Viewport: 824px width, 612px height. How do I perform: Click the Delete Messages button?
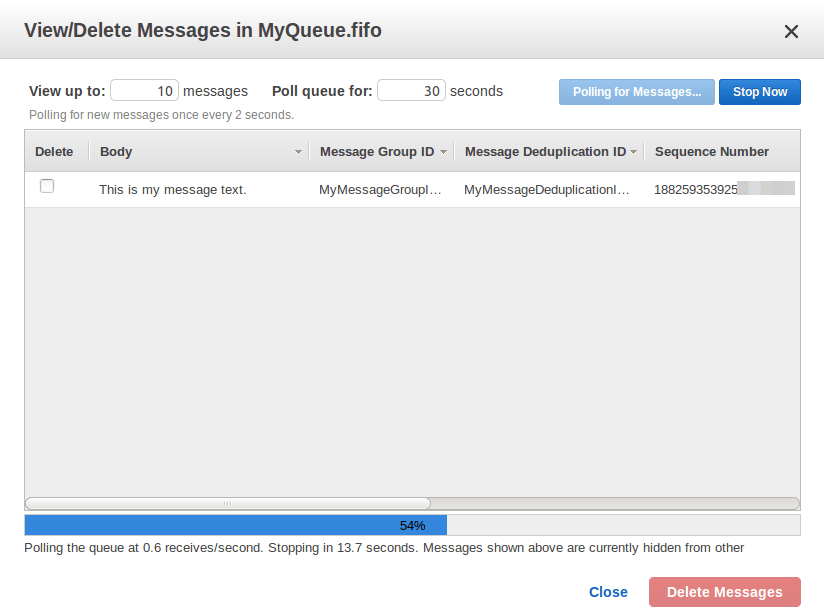point(724,591)
